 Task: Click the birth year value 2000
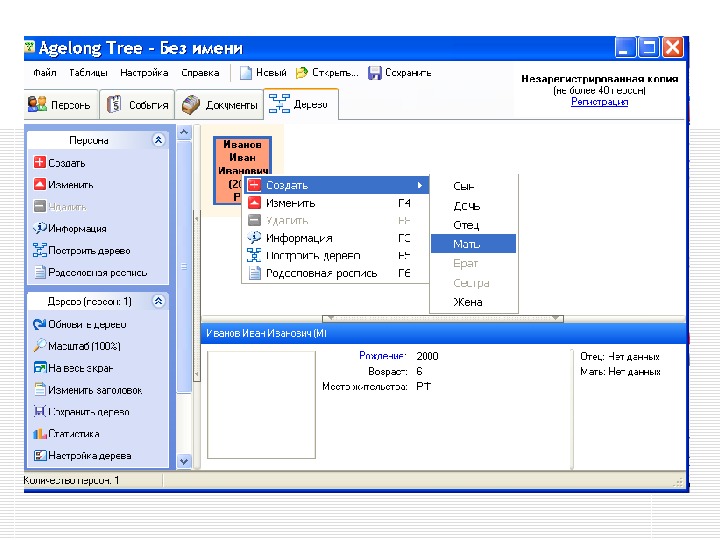(x=427, y=356)
